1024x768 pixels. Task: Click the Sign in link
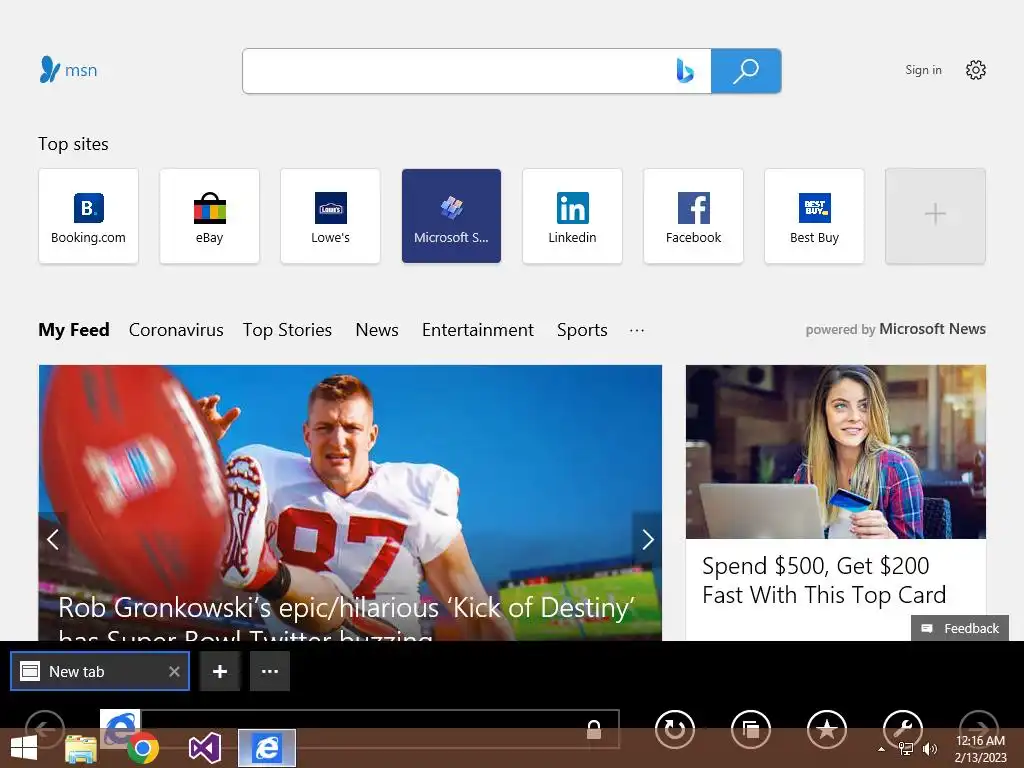coord(923,70)
